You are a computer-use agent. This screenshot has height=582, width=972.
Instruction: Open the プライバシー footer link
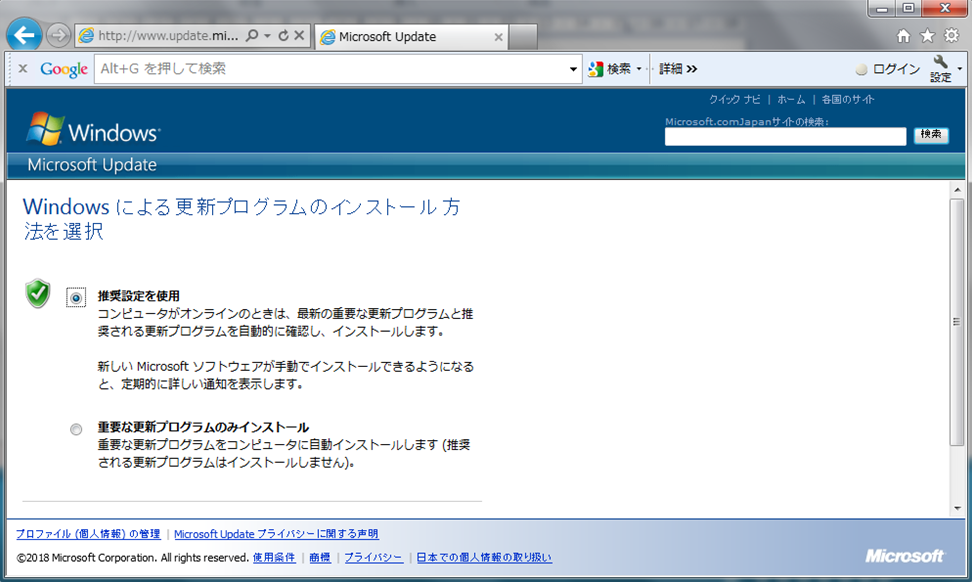[373, 557]
